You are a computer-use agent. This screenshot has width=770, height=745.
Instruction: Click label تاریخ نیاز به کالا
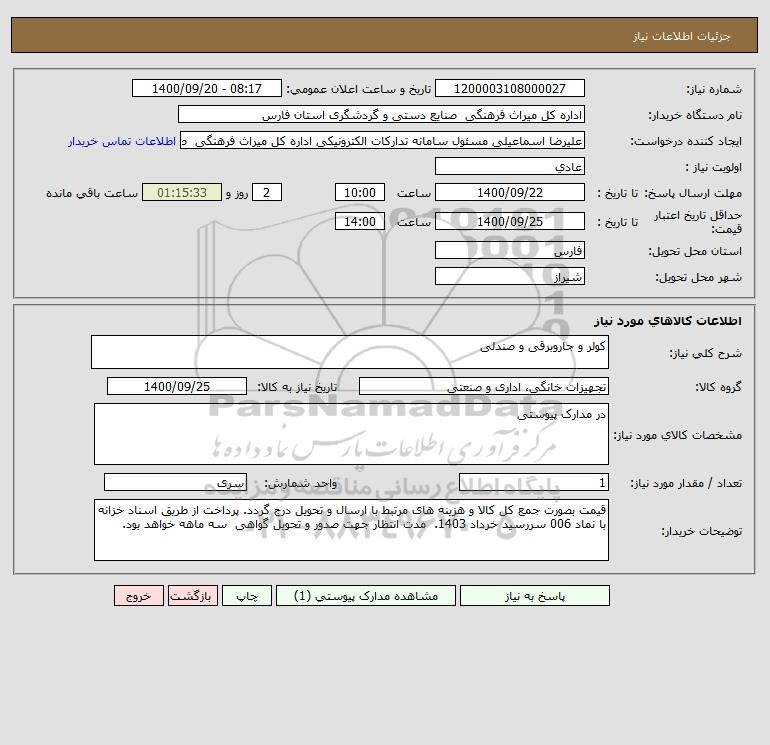[x=298, y=387]
